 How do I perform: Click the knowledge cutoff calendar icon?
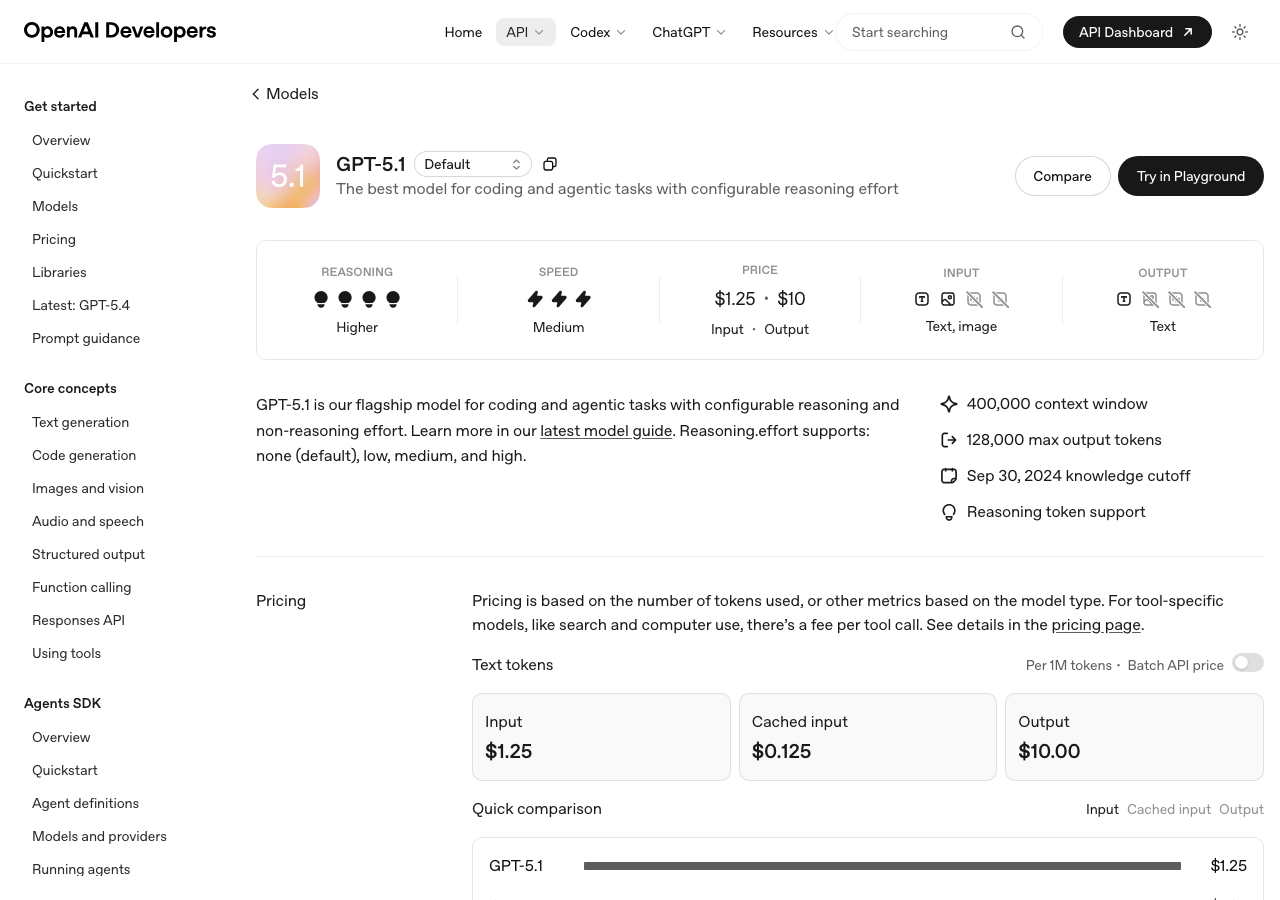point(949,476)
